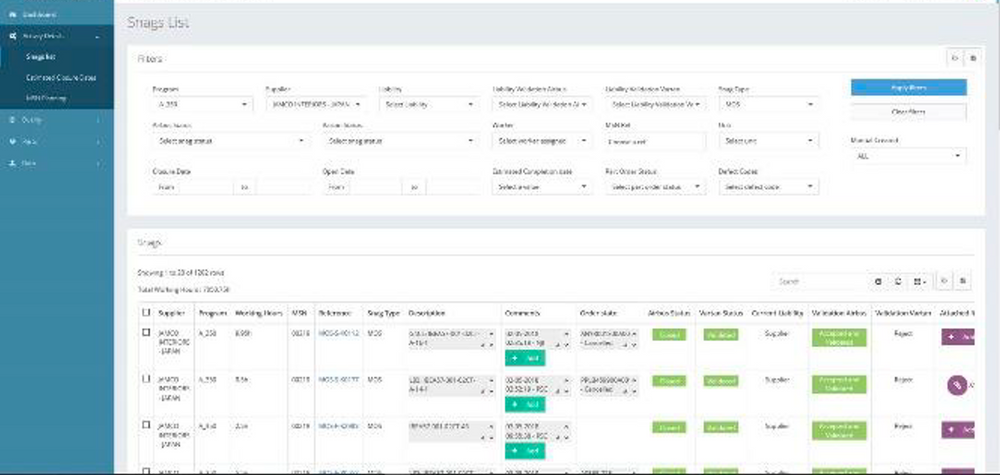Click the Dashboard home icon

click(12, 14)
